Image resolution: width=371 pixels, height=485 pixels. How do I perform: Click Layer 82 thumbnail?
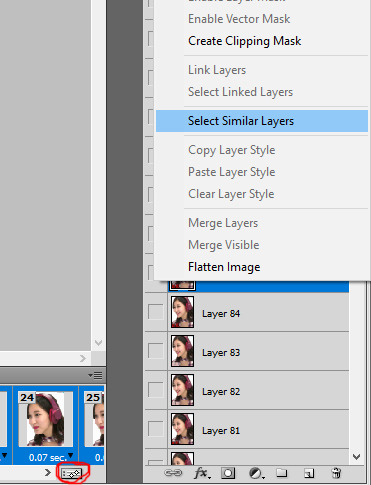pyautogui.click(x=182, y=390)
